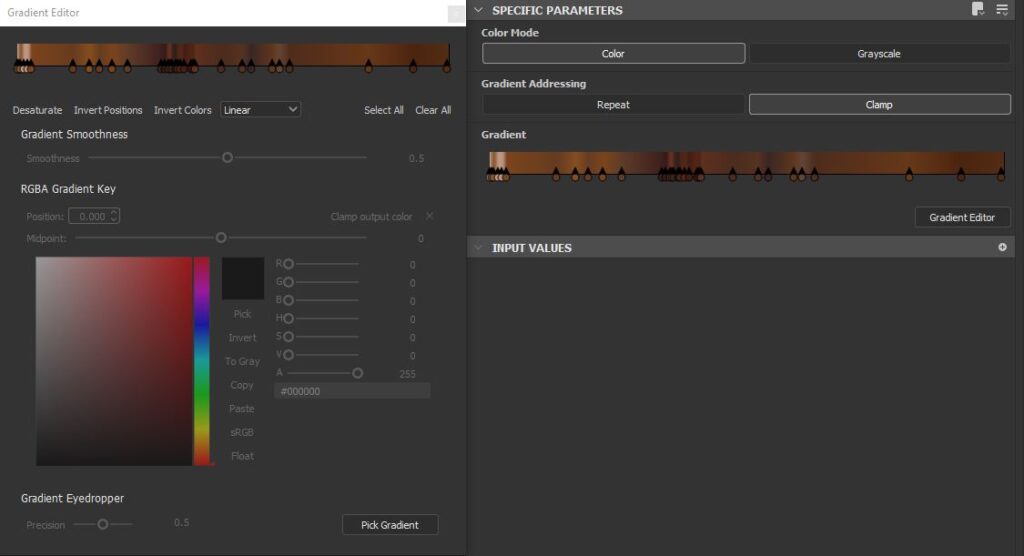
Task: Click the plus icon on Input Values header
Action: tap(1002, 247)
